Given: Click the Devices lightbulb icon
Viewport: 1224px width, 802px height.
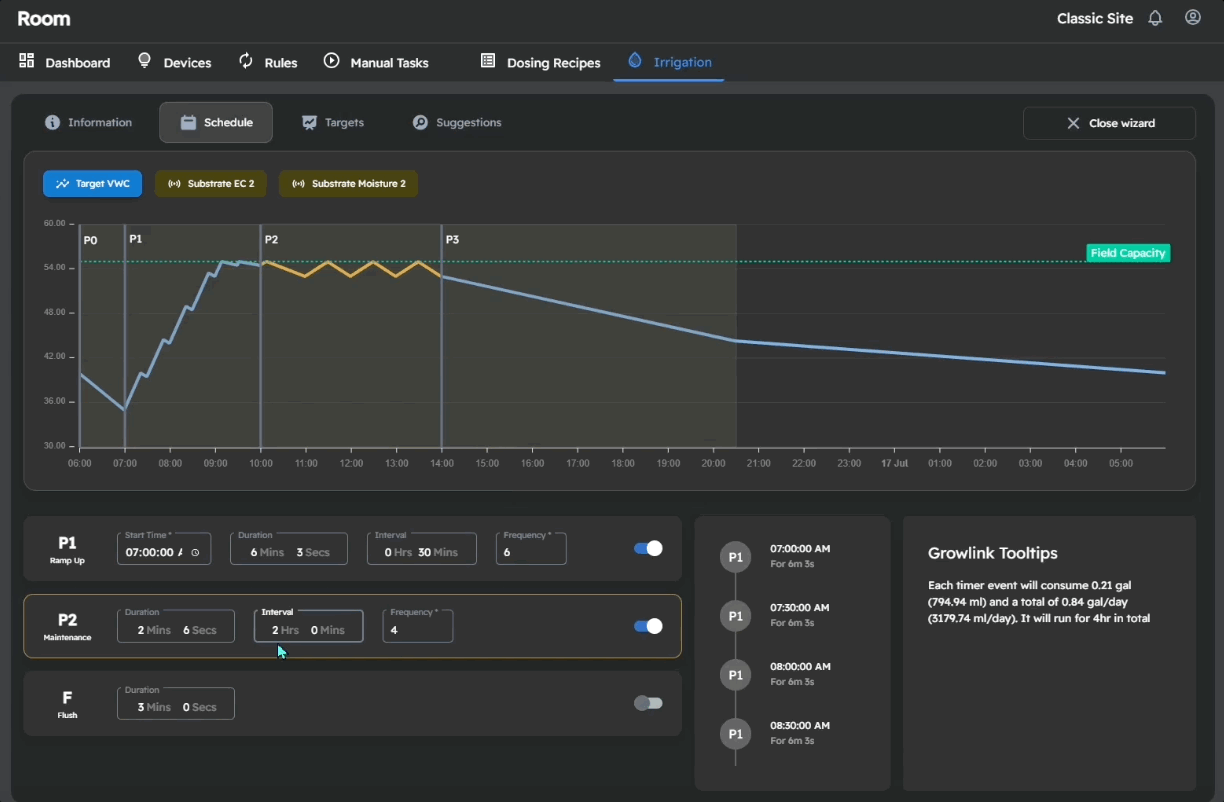Looking at the screenshot, I should click(x=144, y=61).
